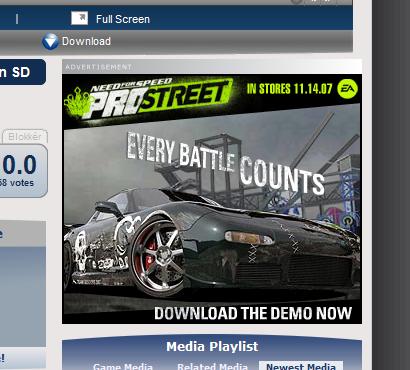This screenshot has height=370, width=410.
Task: Click the EA logo in the ad
Action: [347, 89]
